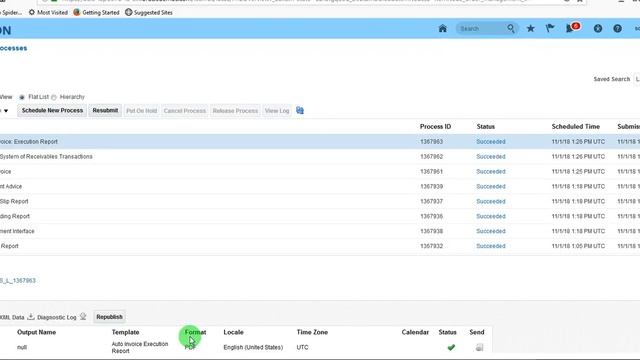This screenshot has width=640, height=360.
Task: Sort by Status column header in process table
Action: (x=485, y=127)
